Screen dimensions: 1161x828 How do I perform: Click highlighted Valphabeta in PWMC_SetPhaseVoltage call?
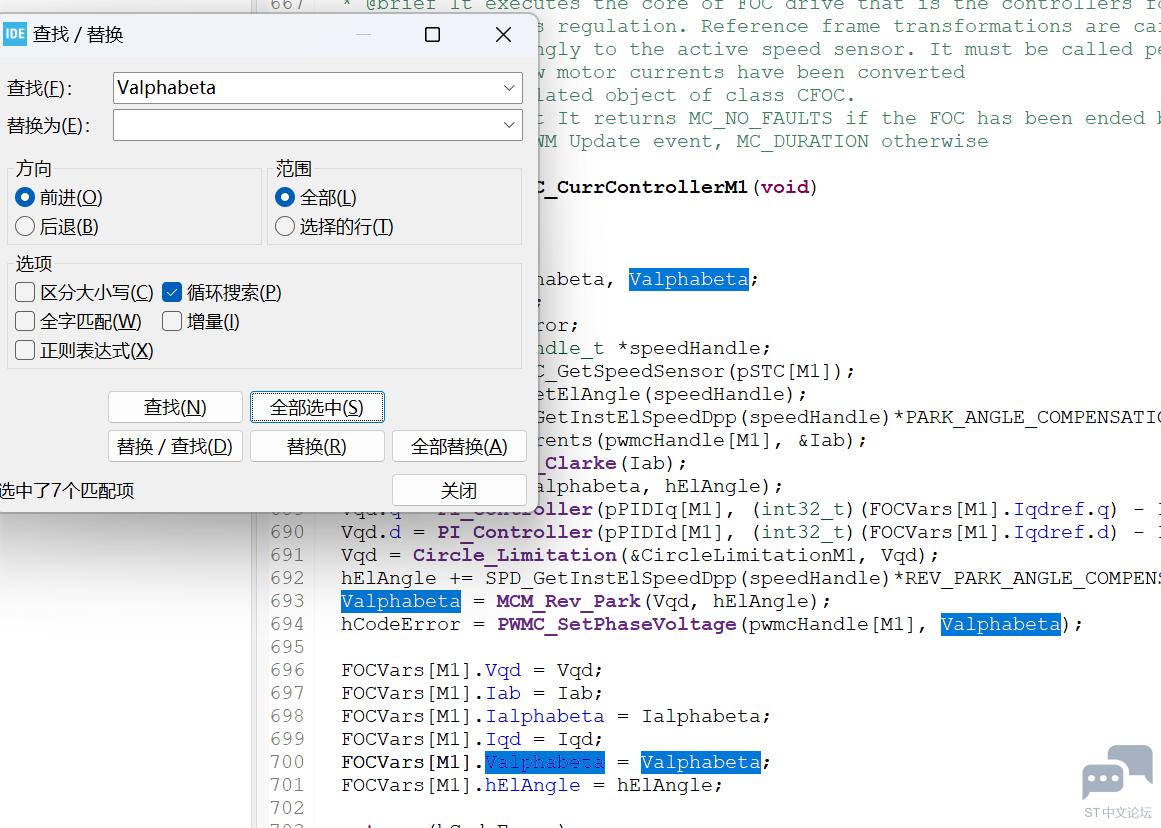click(1000, 624)
